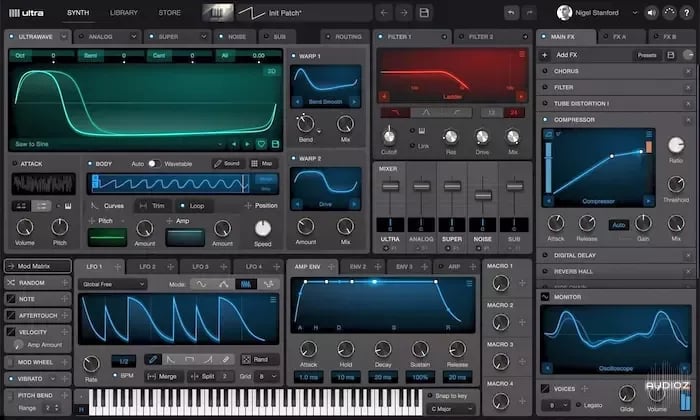The image size is (700, 420).
Task: Enable the Sub oscillator power button
Action: point(266,37)
